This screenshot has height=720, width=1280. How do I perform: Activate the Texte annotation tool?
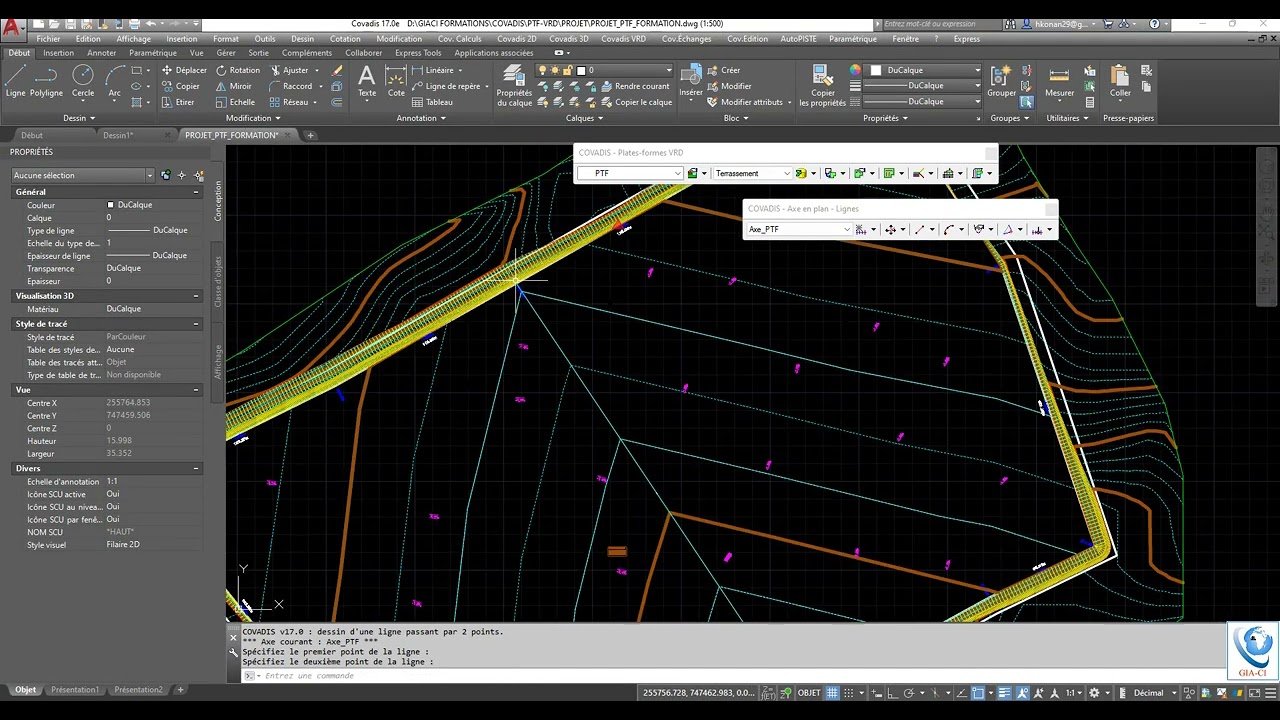point(367,80)
